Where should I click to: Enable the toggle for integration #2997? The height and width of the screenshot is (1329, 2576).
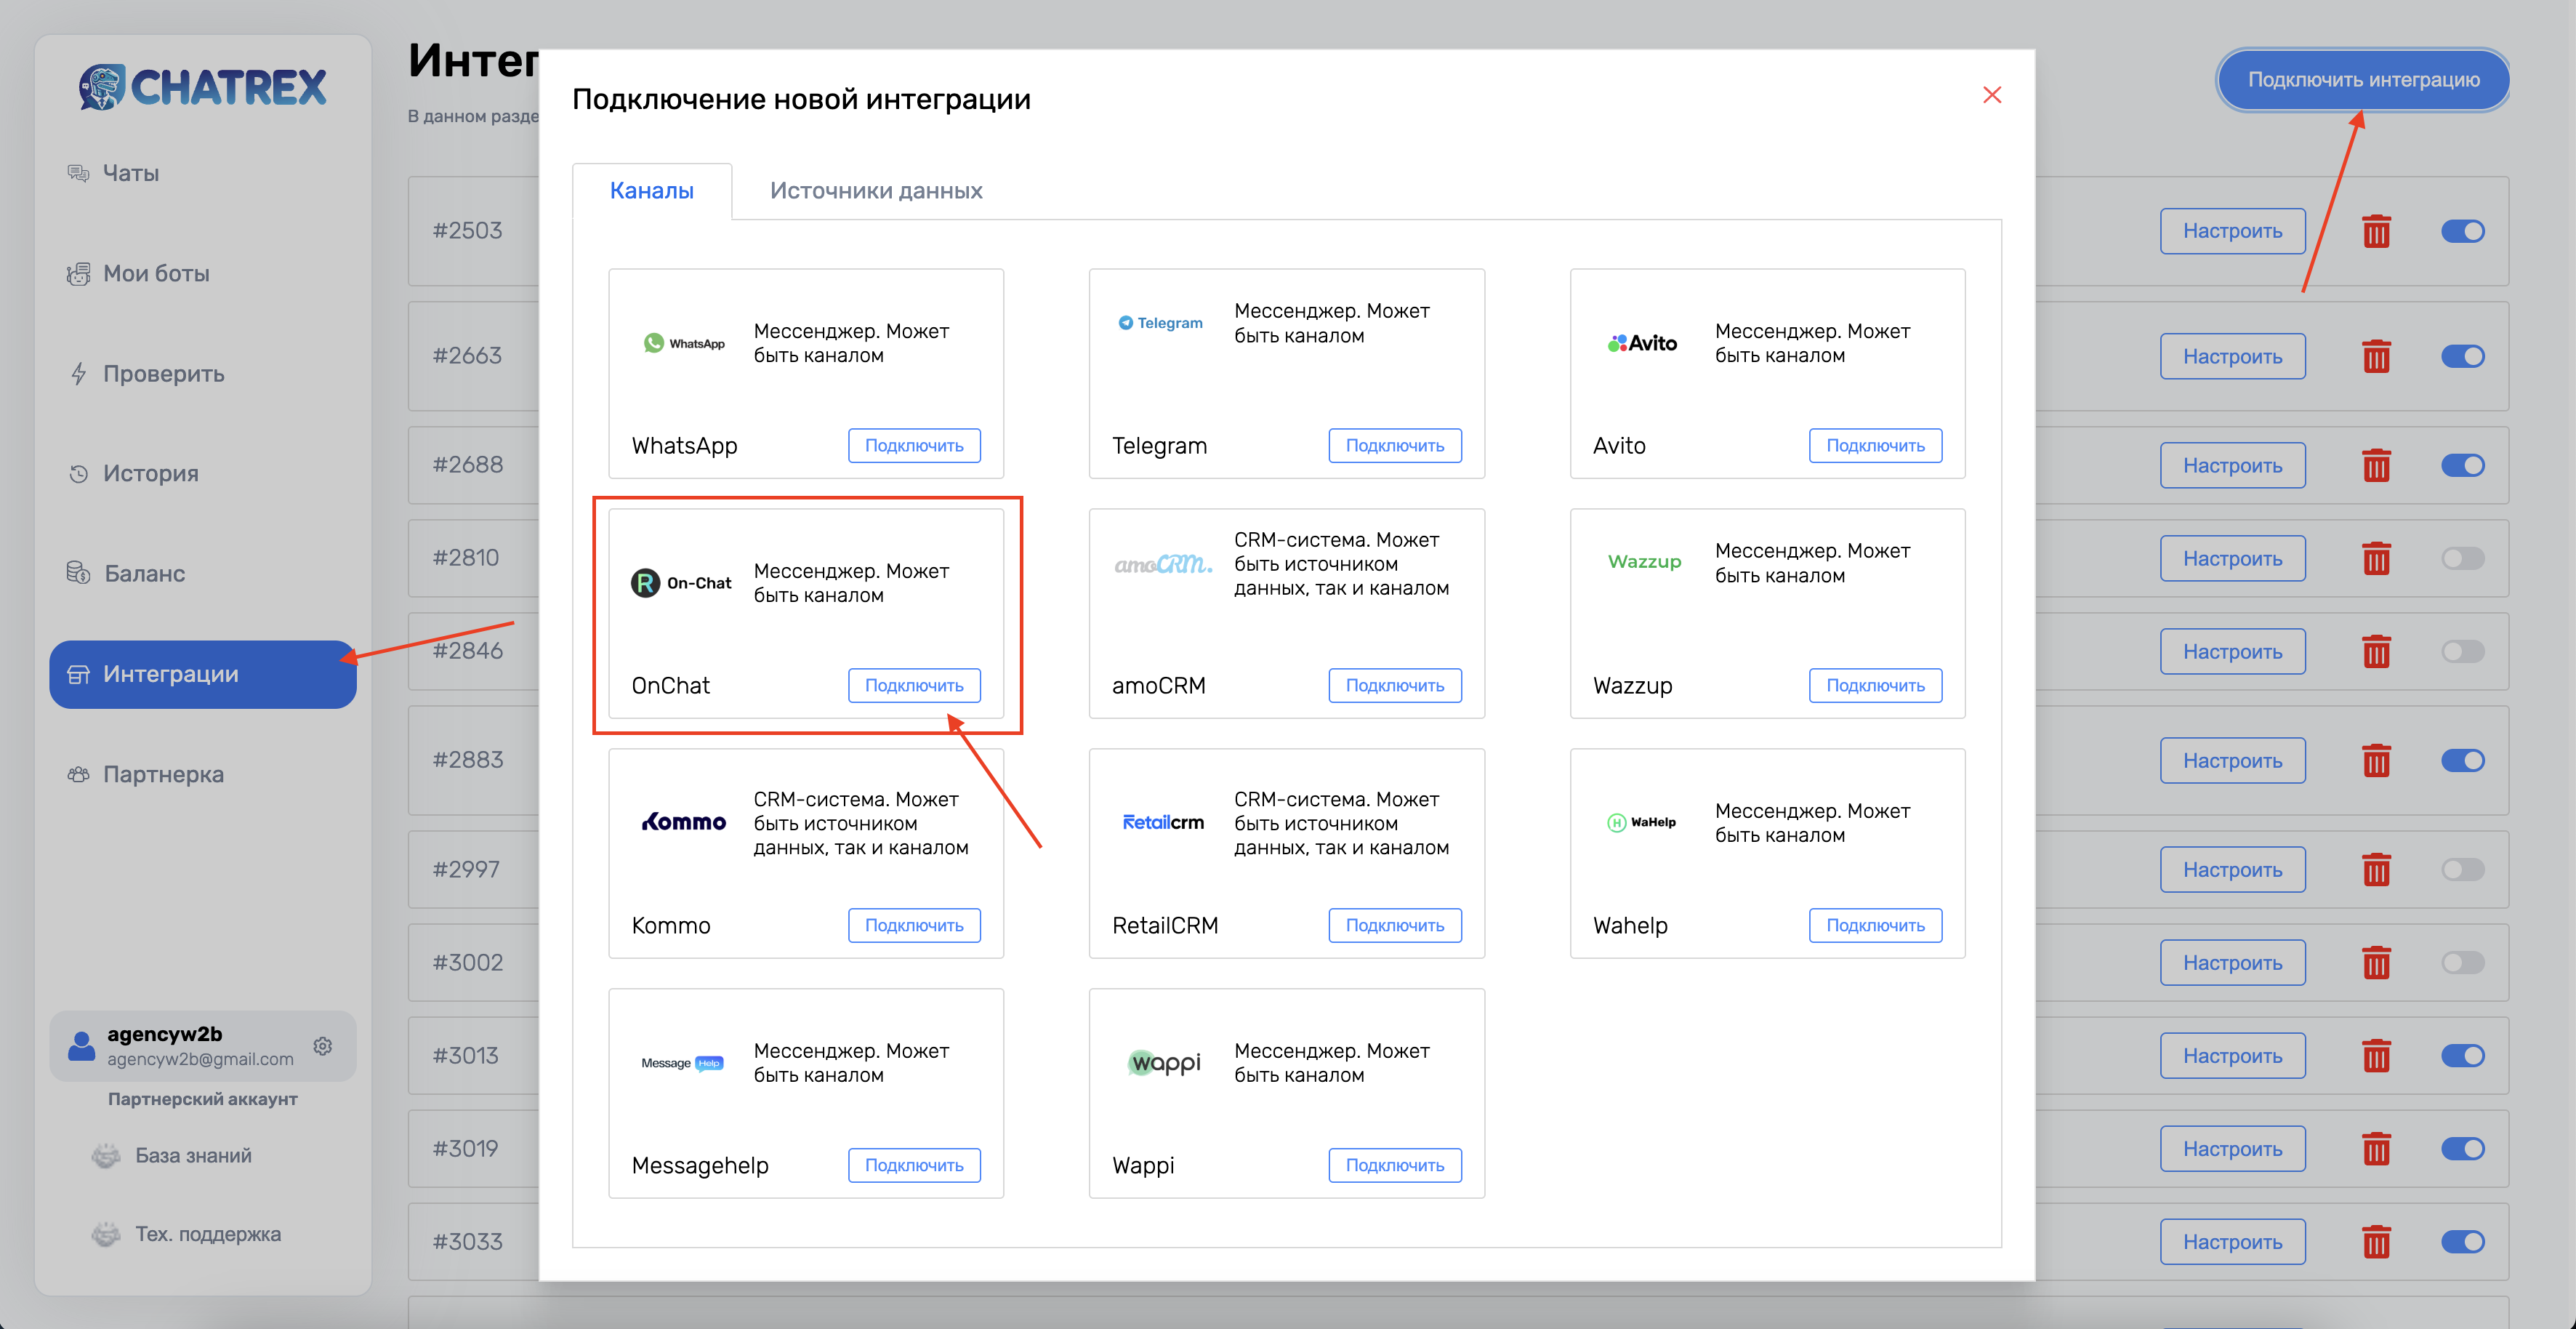coord(2463,870)
